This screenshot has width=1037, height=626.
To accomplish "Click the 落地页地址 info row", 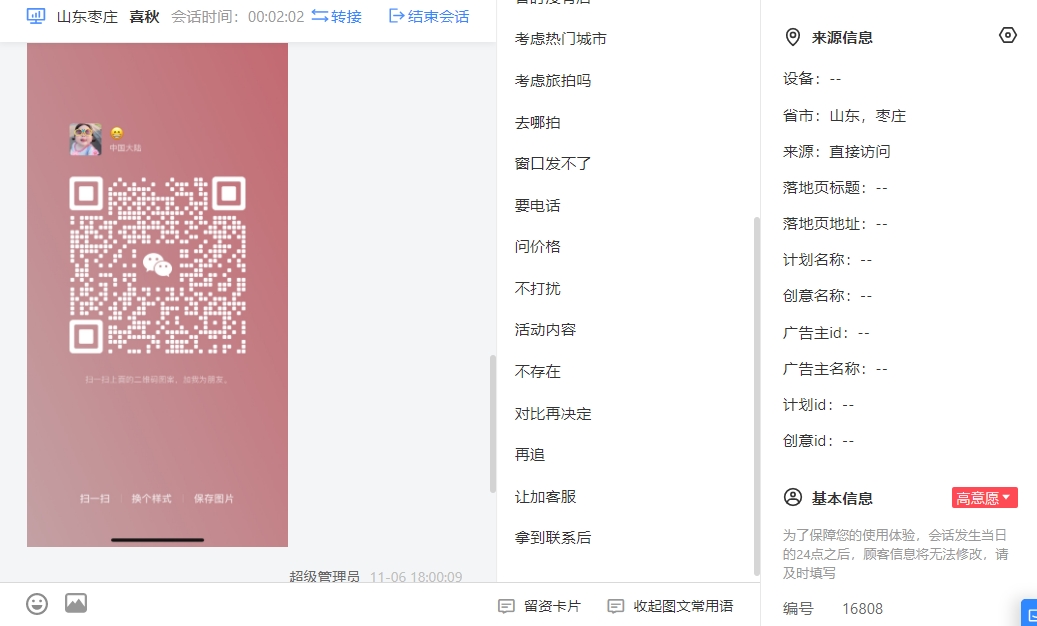I will coord(835,224).
